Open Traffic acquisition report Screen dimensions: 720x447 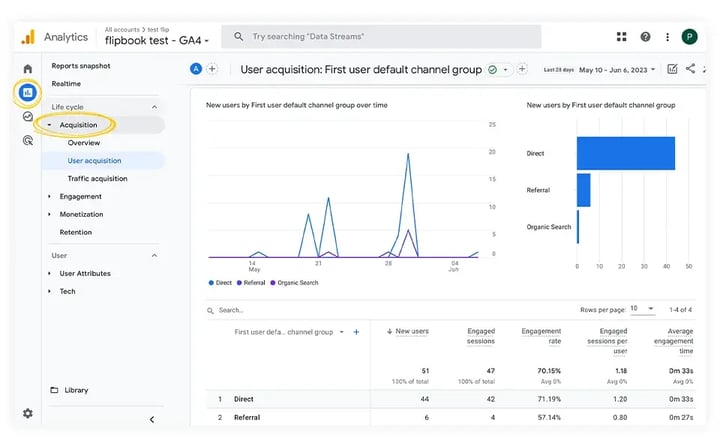tap(97, 179)
